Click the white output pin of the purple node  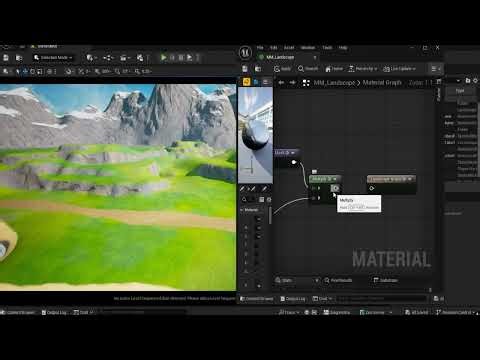(x=294, y=162)
